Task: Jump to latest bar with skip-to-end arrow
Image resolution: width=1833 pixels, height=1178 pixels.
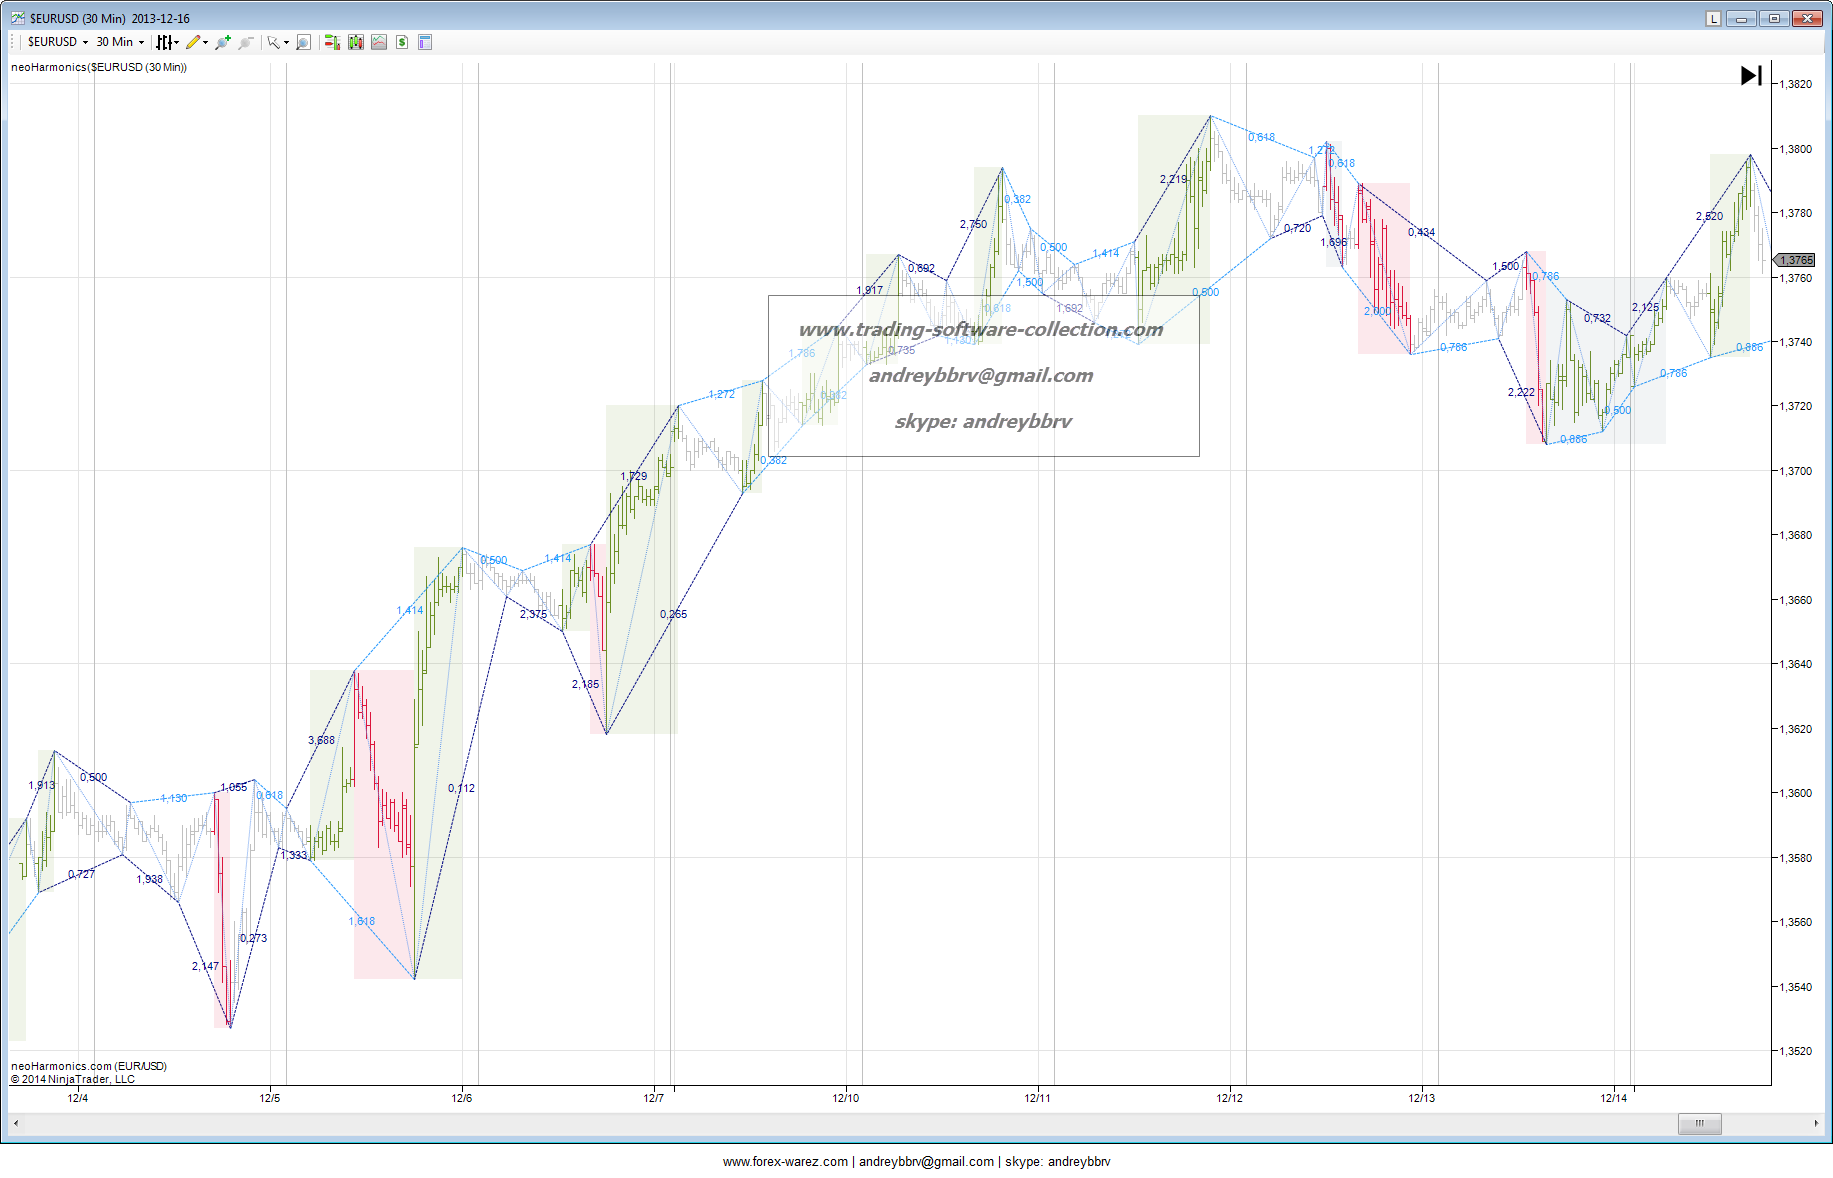Action: point(1750,76)
